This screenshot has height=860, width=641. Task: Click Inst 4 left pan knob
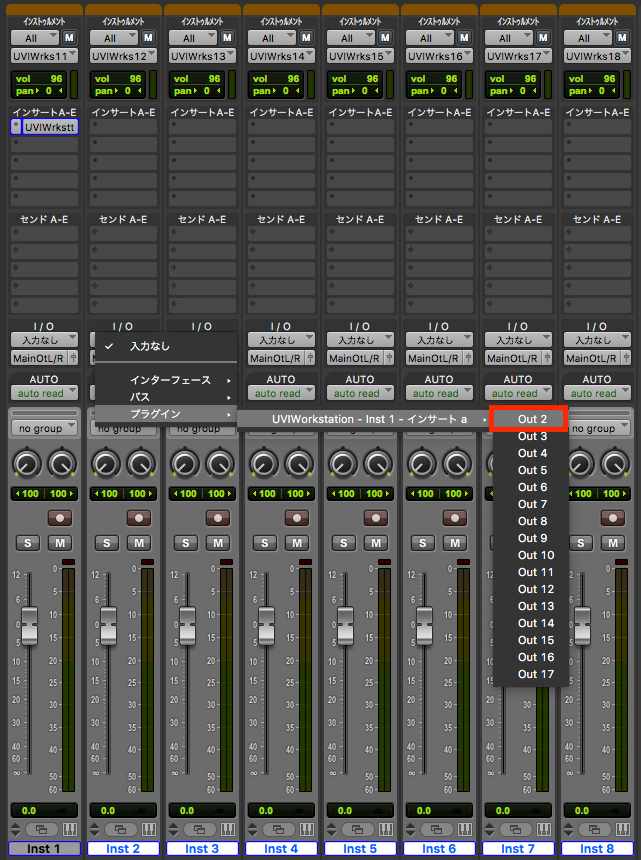pos(264,463)
